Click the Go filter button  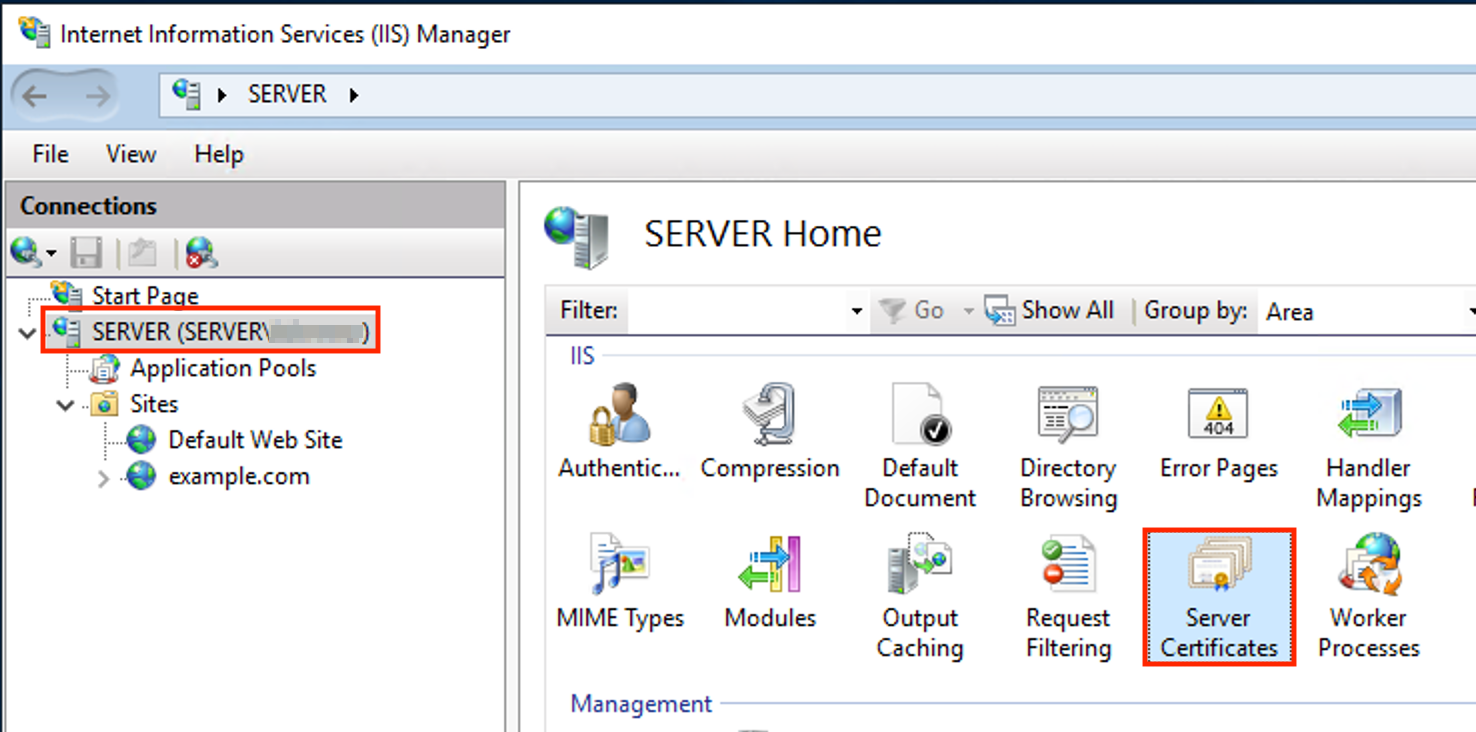[x=912, y=311]
